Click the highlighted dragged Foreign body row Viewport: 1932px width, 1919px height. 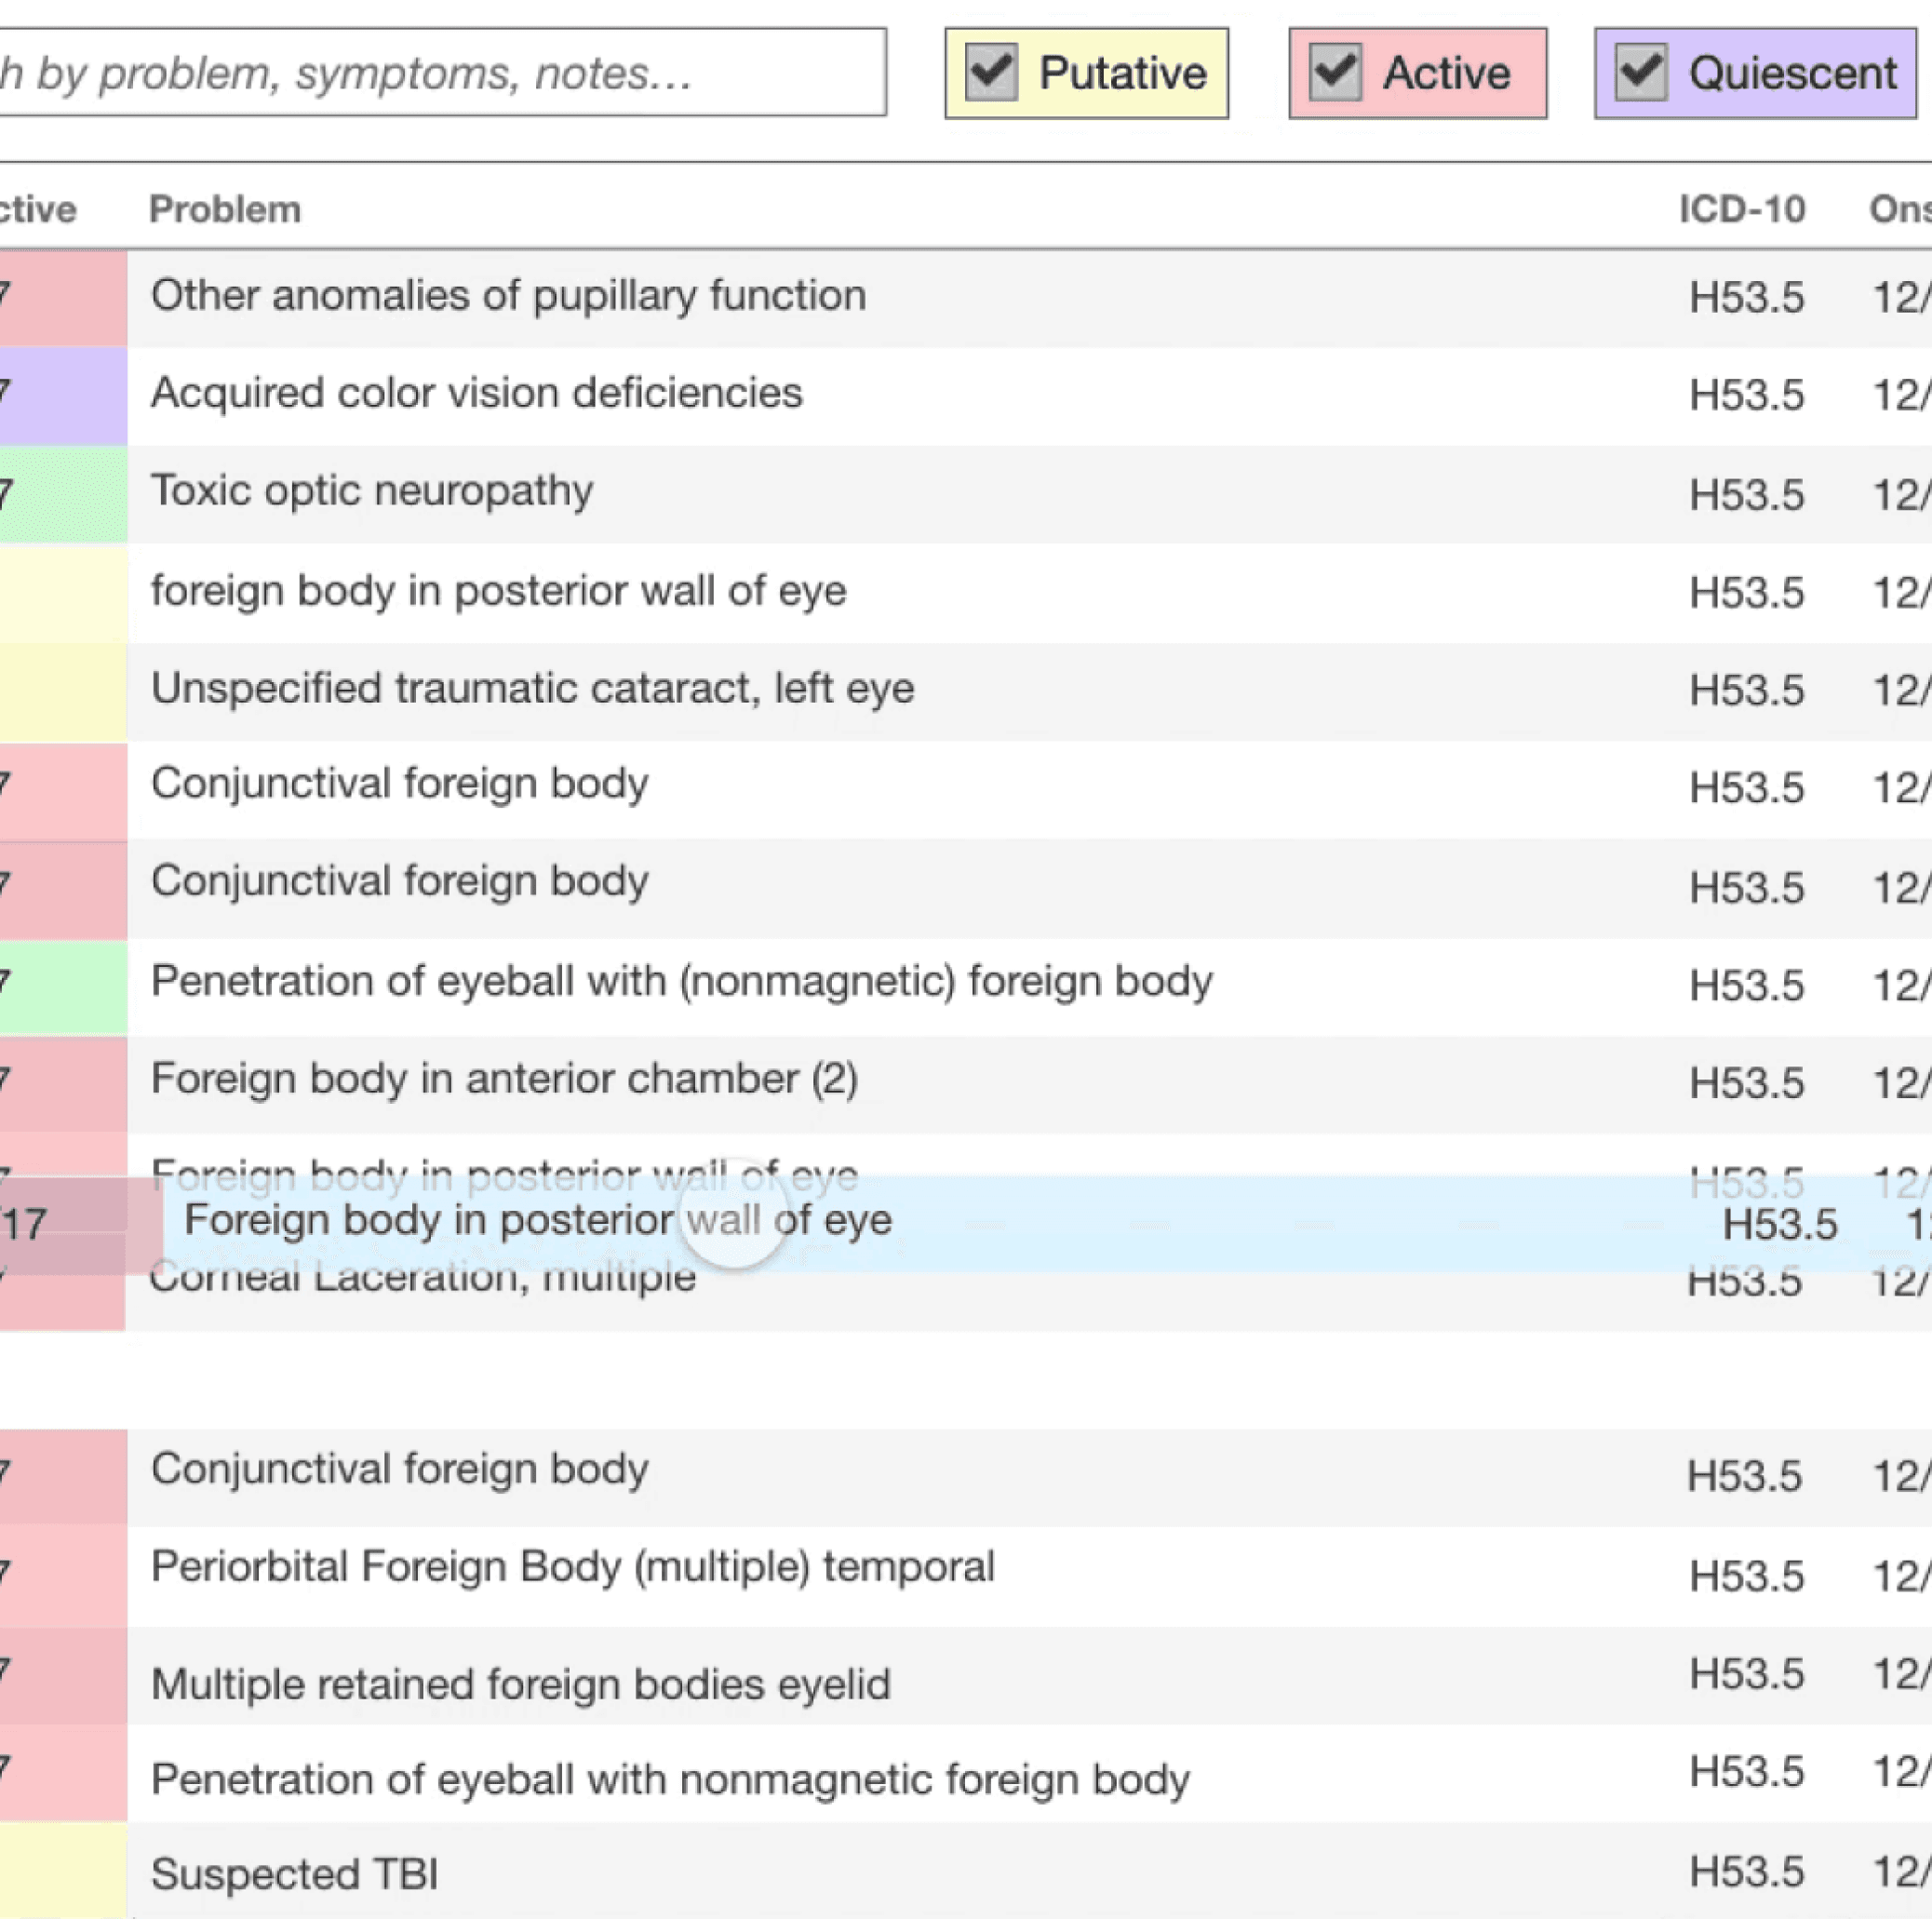point(538,1221)
